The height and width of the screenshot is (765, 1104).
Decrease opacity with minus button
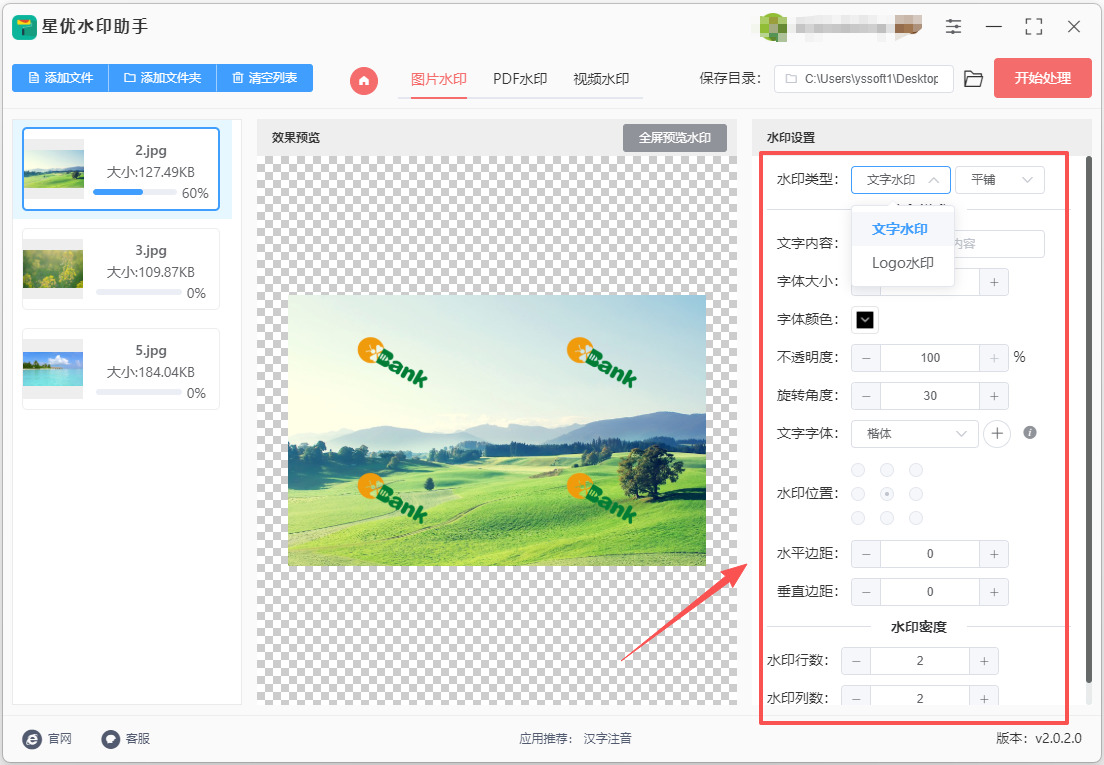pos(866,358)
